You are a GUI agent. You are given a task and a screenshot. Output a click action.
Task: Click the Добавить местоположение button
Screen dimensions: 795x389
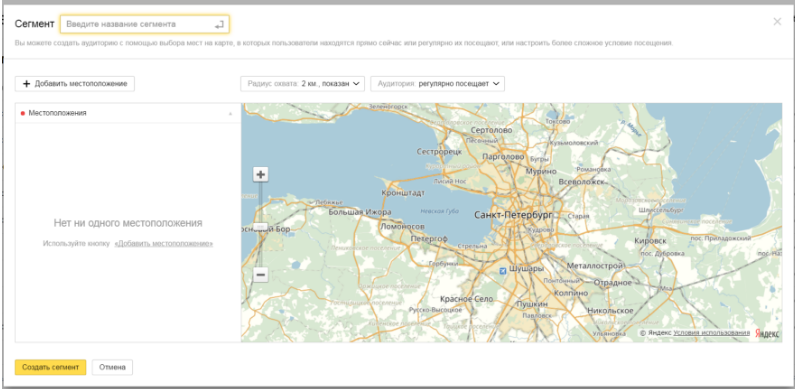click(75, 84)
